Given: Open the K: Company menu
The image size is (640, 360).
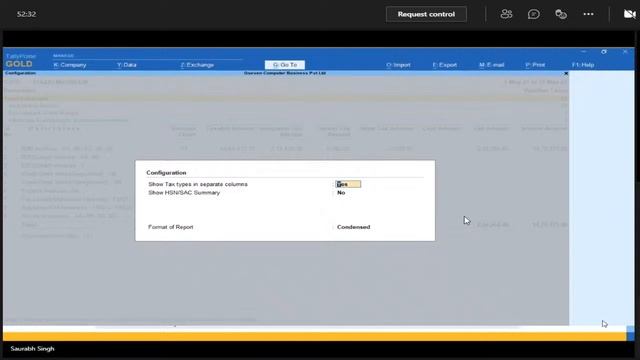Looking at the screenshot, I should click(x=70, y=65).
